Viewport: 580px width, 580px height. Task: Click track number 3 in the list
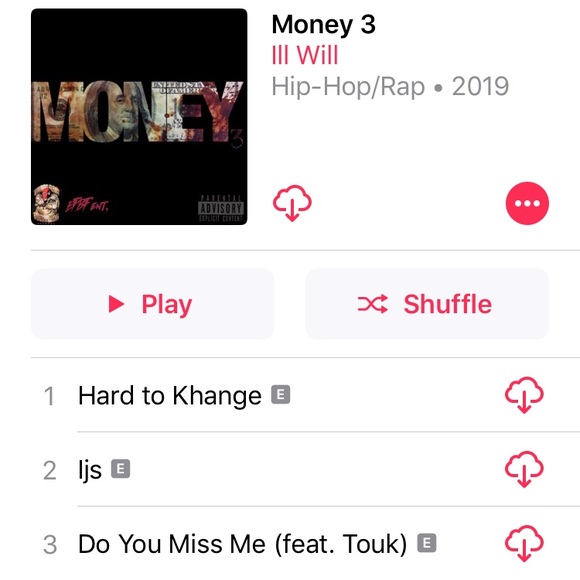(x=50, y=545)
